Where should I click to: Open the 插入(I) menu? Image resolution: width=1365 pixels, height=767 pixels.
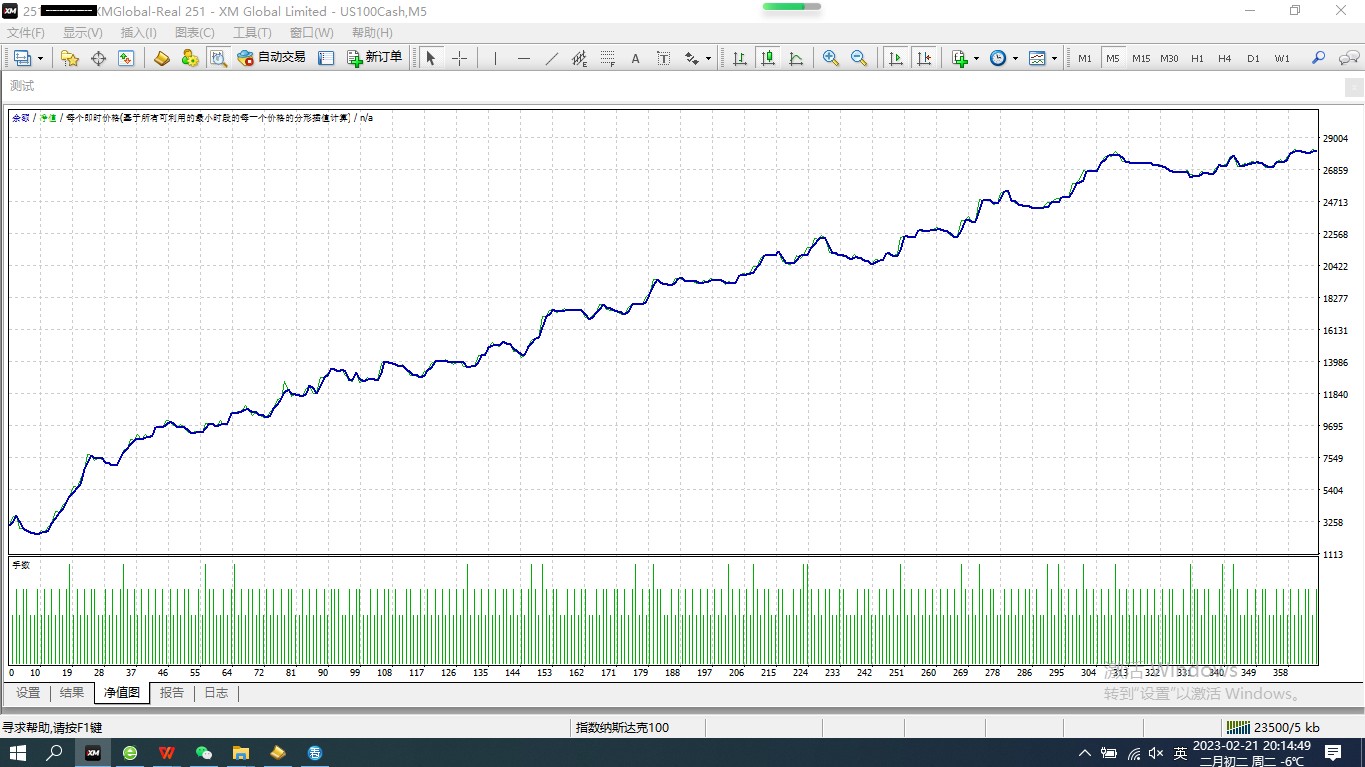(139, 33)
